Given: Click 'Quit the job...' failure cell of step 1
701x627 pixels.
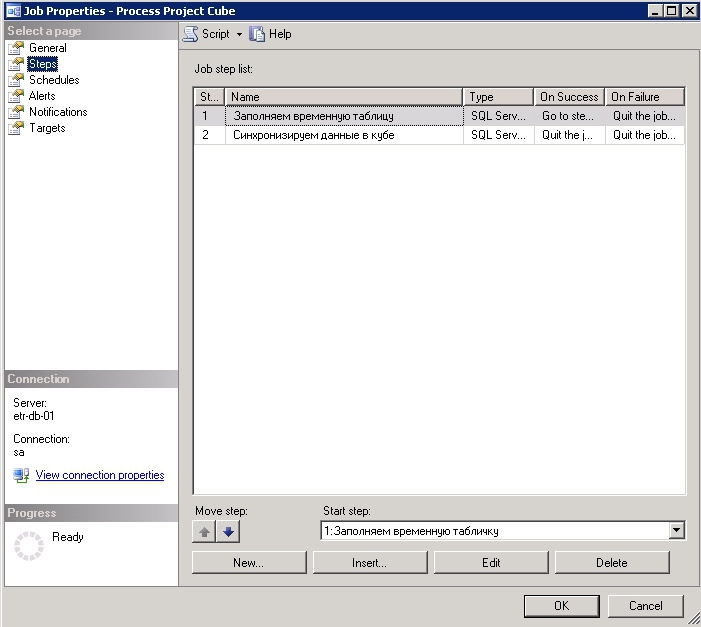Looking at the screenshot, I should [645, 116].
